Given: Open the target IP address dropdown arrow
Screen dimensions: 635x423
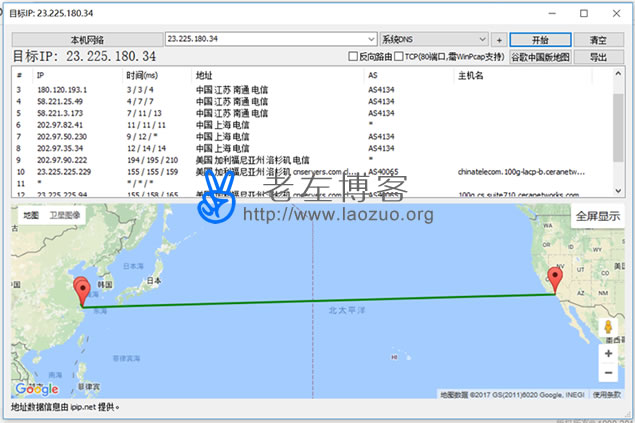Looking at the screenshot, I should pyautogui.click(x=371, y=39).
